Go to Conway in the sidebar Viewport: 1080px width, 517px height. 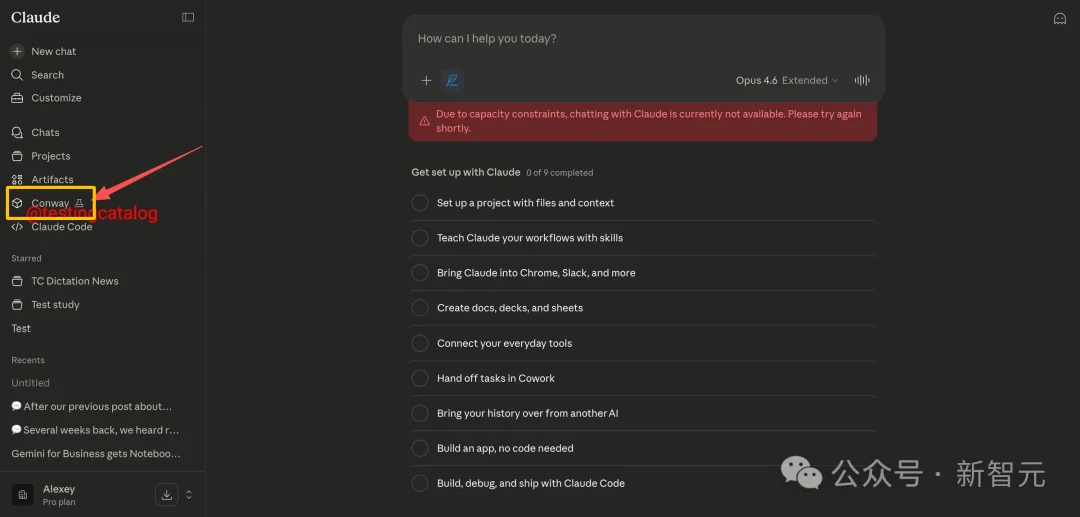point(50,203)
